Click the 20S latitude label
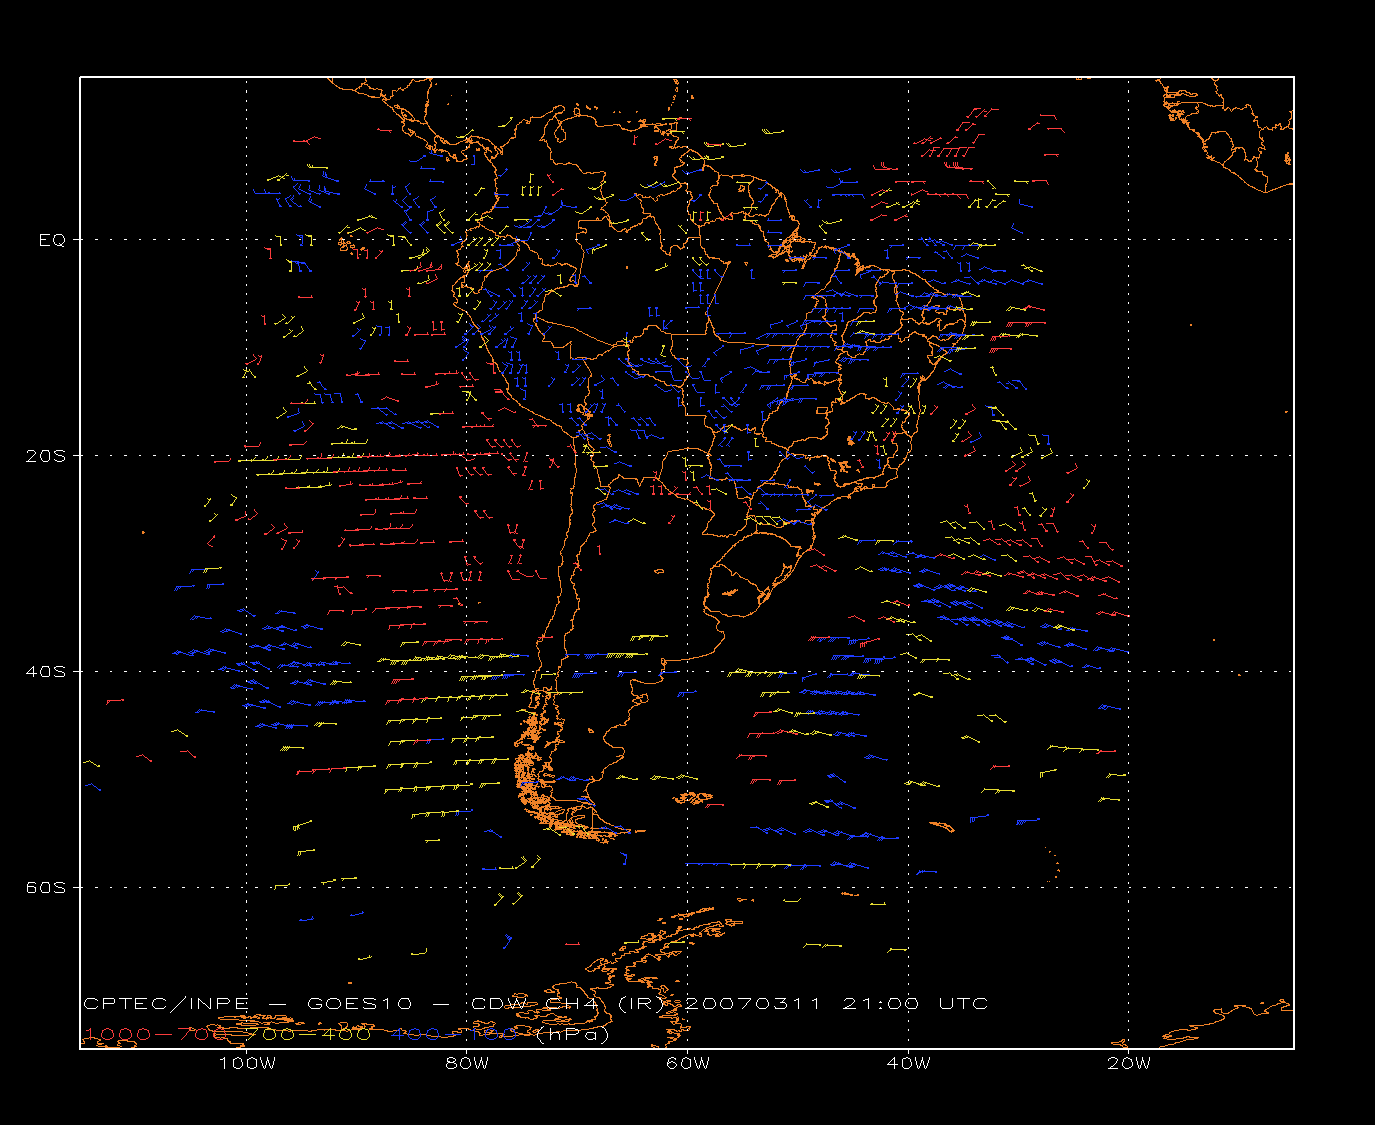Image resolution: width=1375 pixels, height=1125 pixels. coord(45,455)
